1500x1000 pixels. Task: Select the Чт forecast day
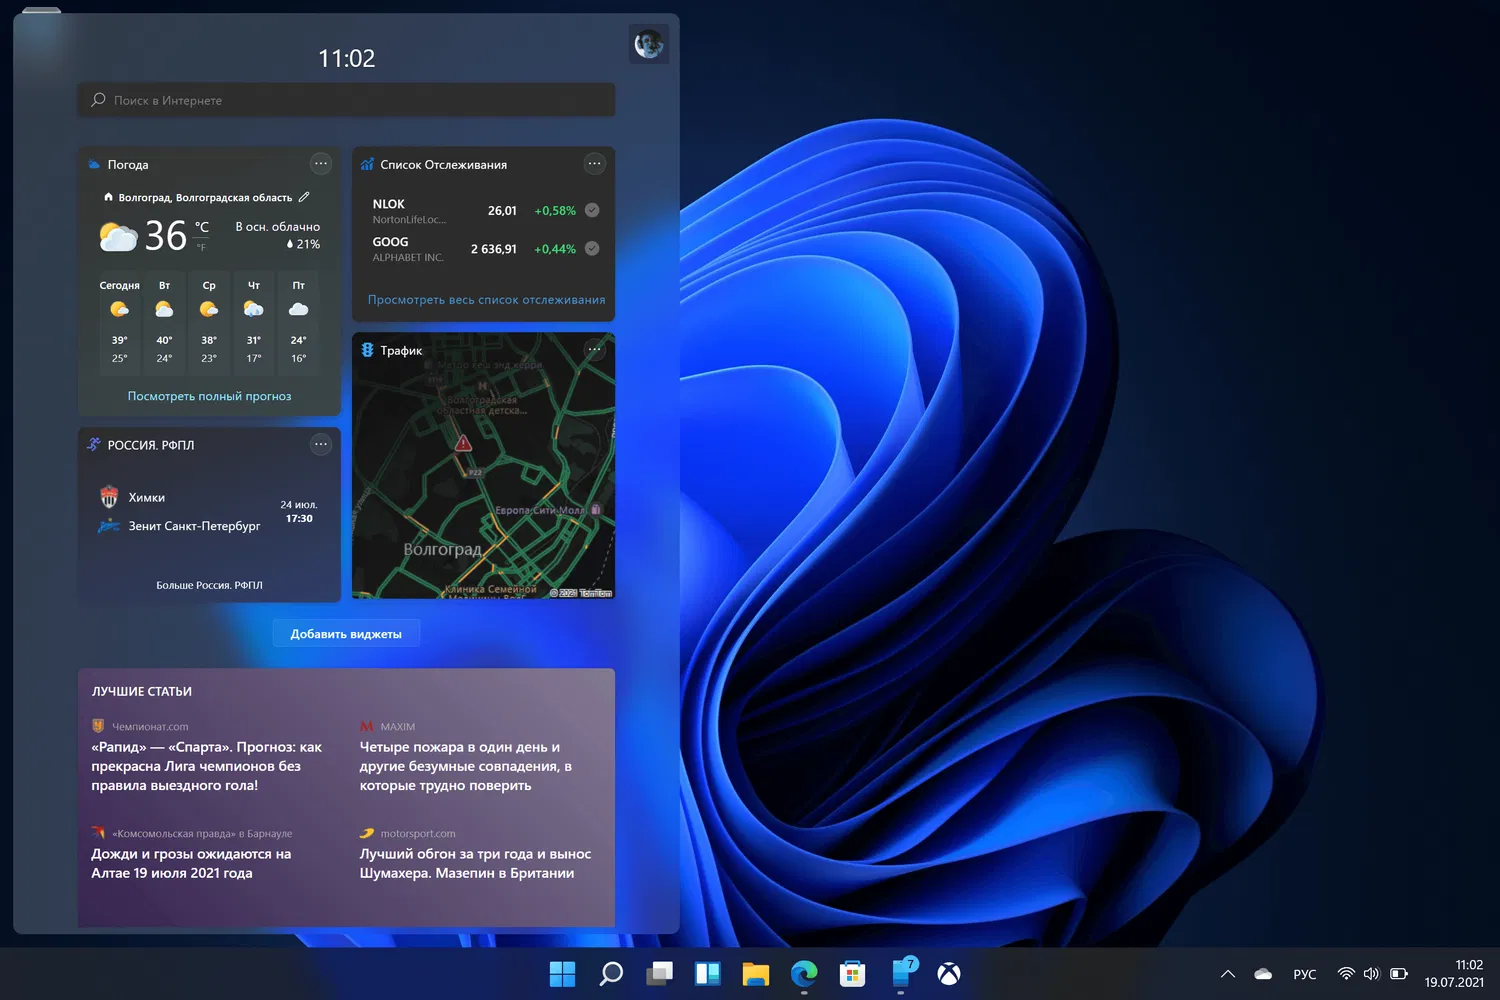point(254,322)
